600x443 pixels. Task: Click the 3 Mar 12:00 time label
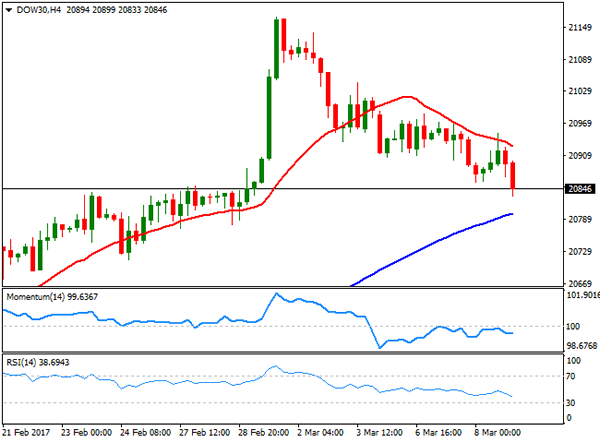(x=379, y=433)
